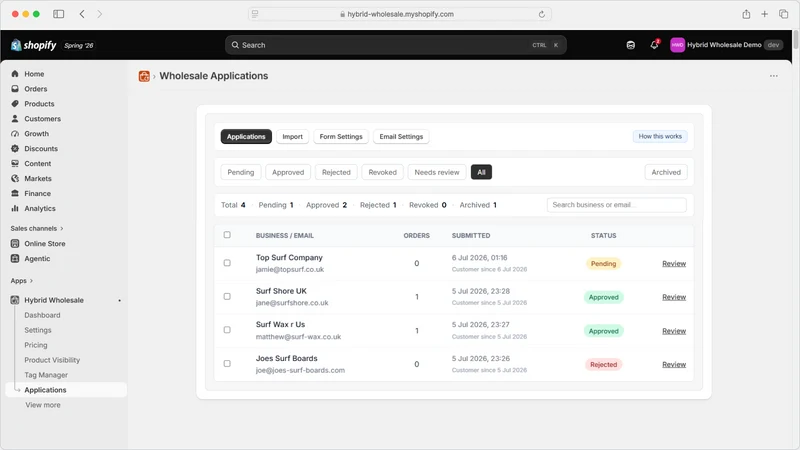
Task: Click the Pending status badge
Action: pos(604,264)
